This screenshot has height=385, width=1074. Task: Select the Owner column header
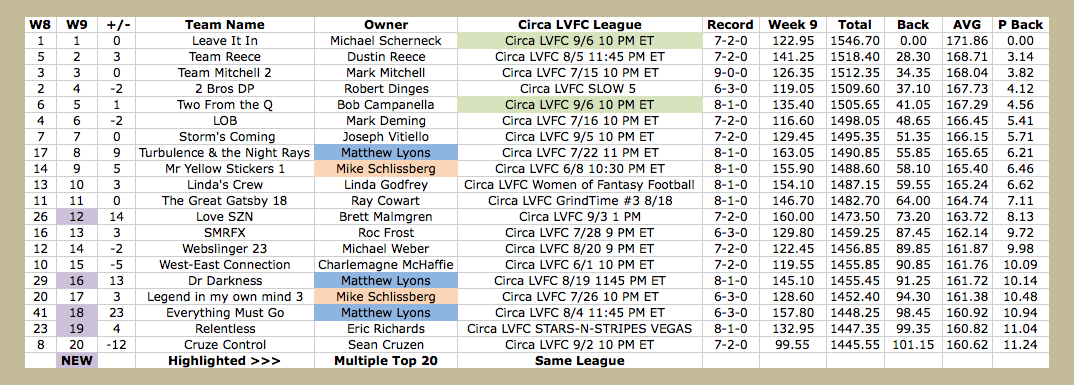(x=386, y=25)
